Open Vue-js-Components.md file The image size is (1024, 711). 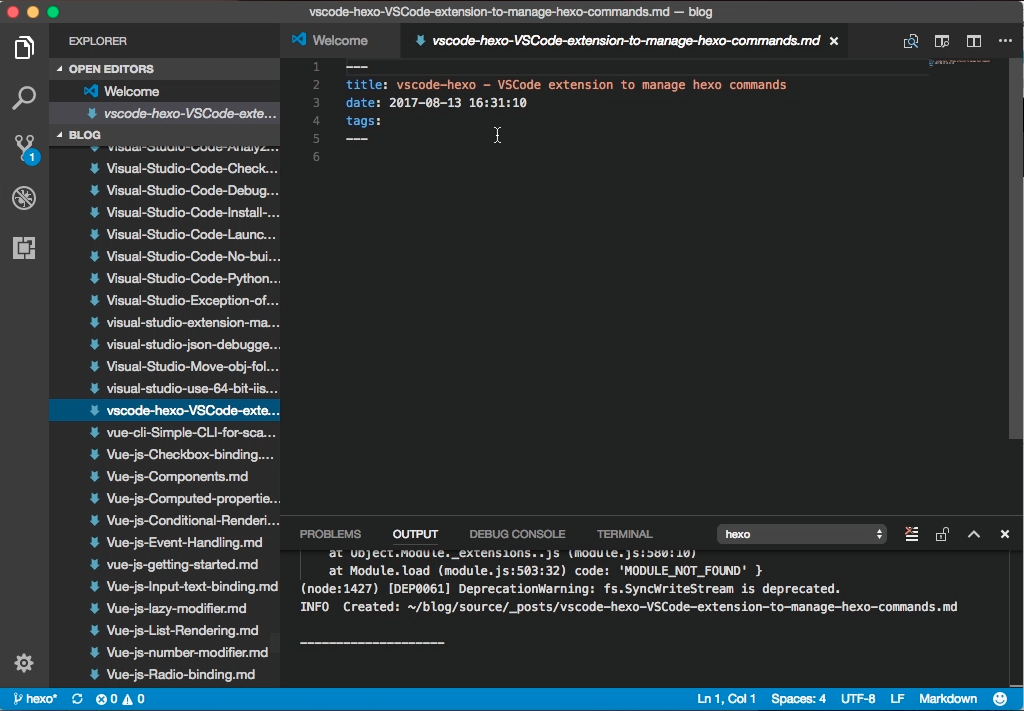(x=165, y=477)
